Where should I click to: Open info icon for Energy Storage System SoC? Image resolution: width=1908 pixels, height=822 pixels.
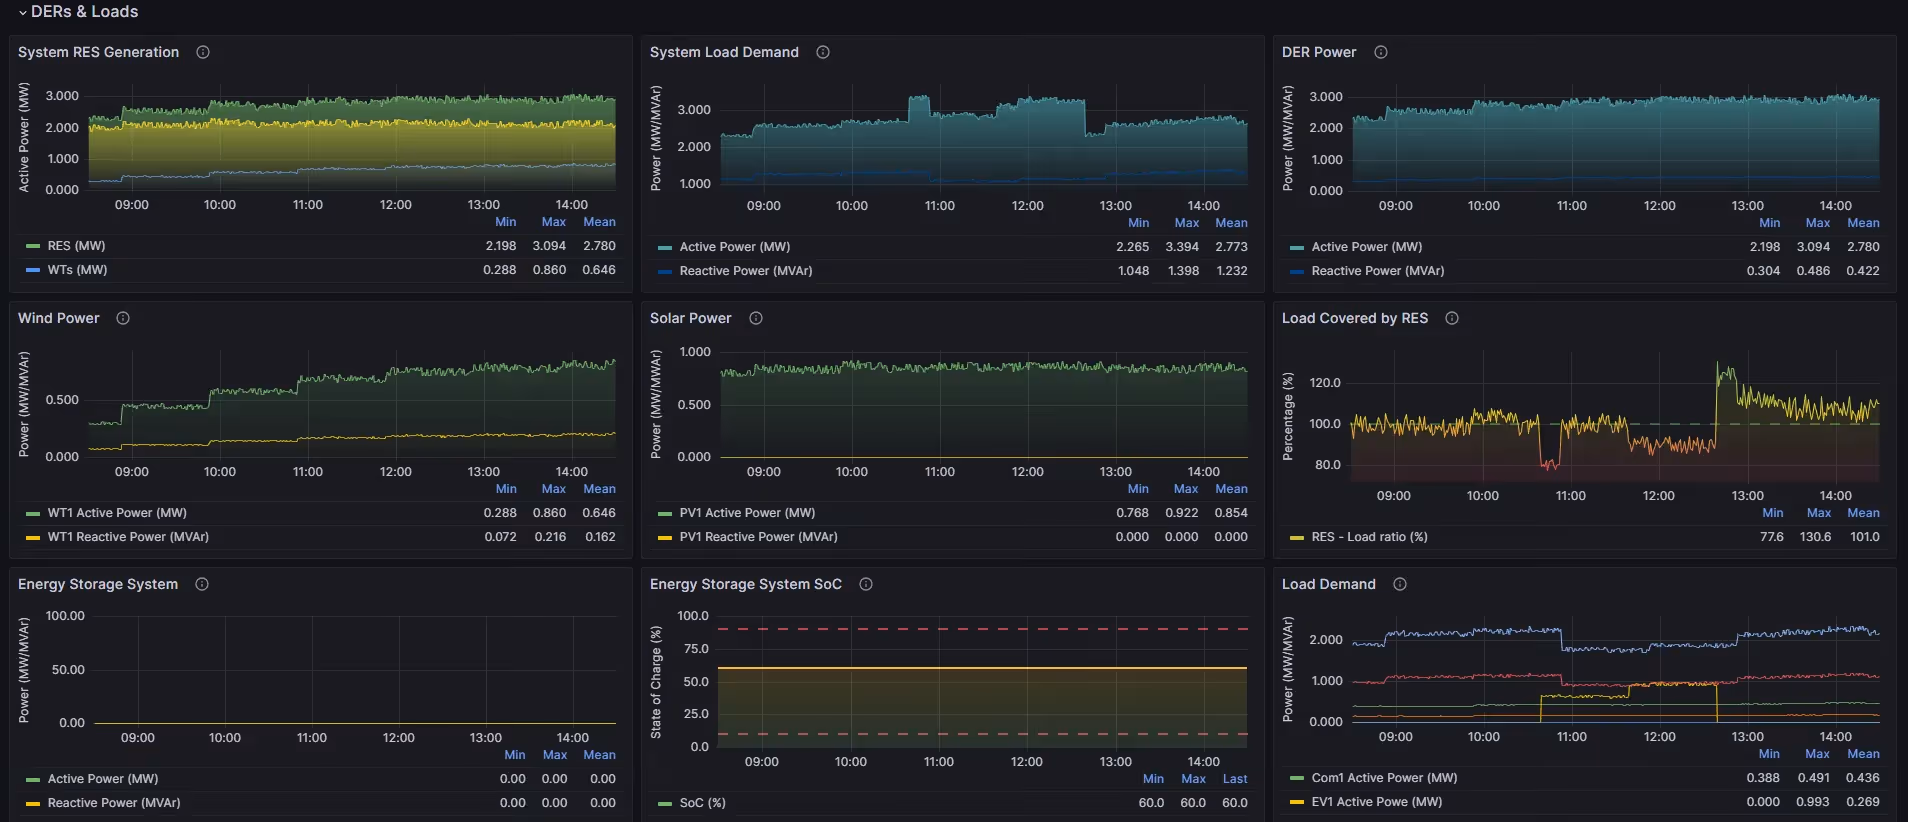pos(866,584)
